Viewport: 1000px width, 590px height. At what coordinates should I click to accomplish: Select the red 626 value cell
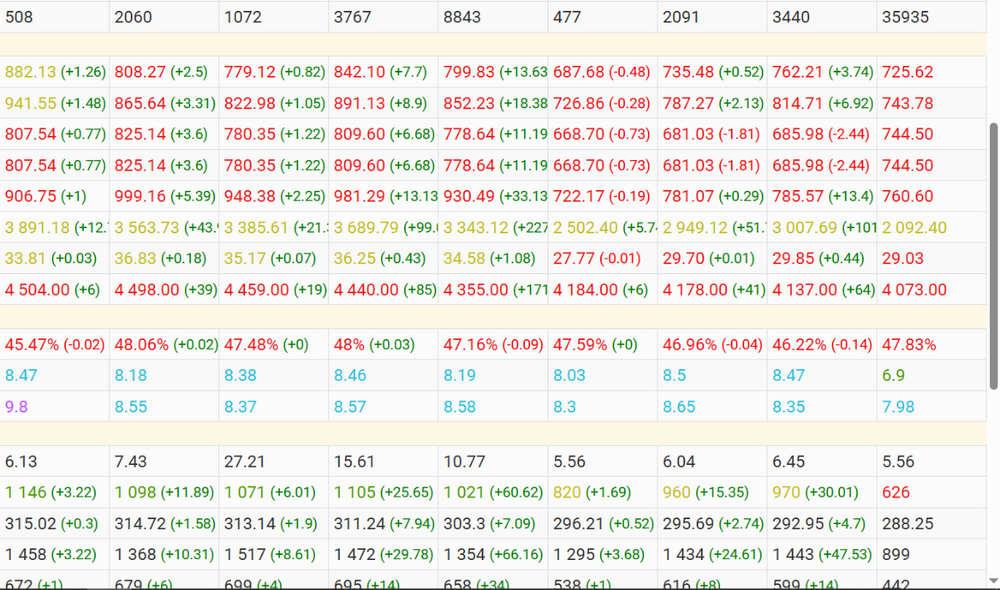tap(932, 492)
